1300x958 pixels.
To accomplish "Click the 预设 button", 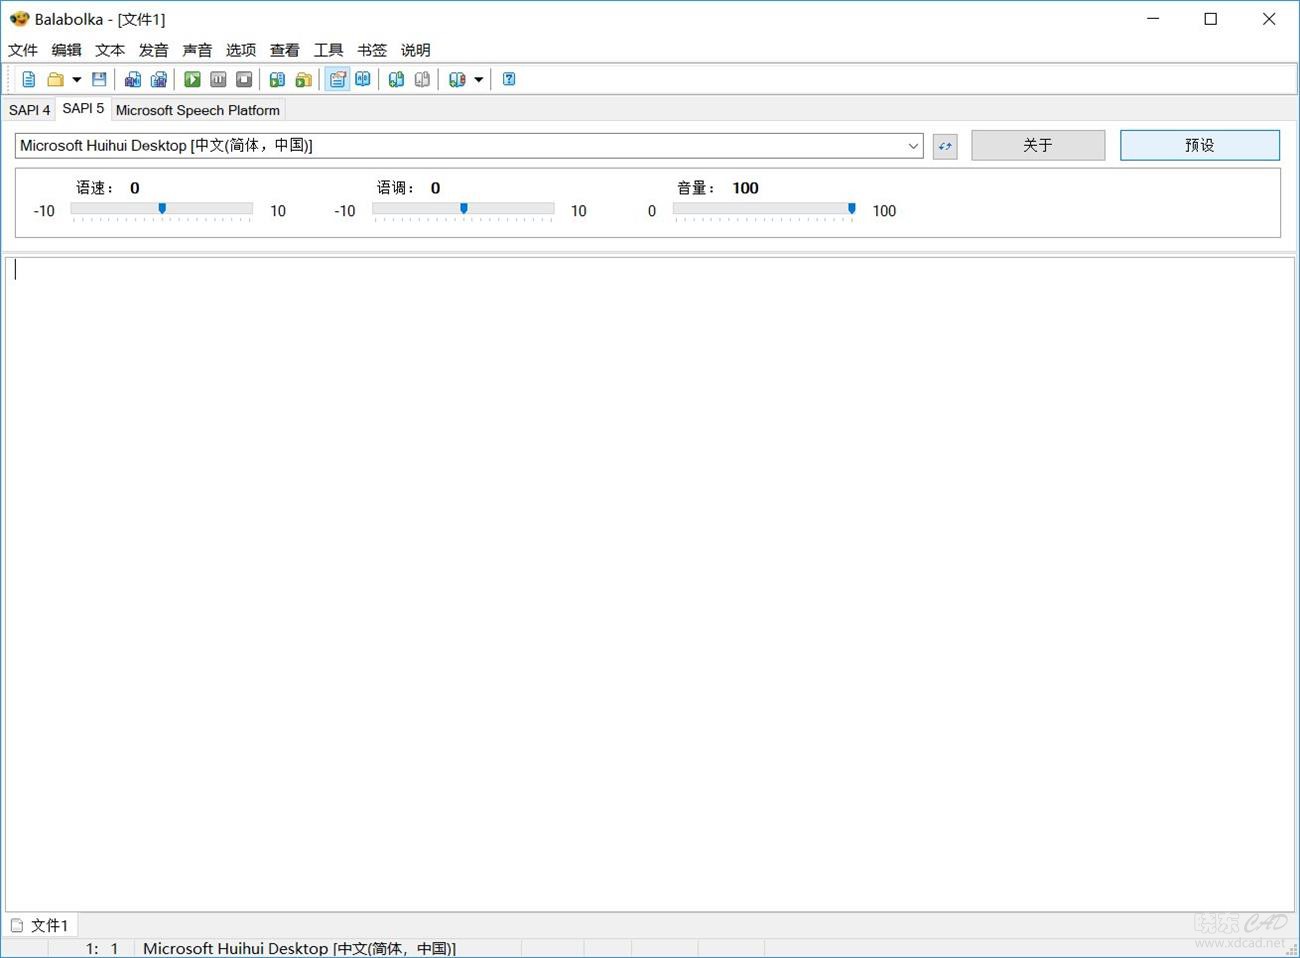I will [1200, 145].
